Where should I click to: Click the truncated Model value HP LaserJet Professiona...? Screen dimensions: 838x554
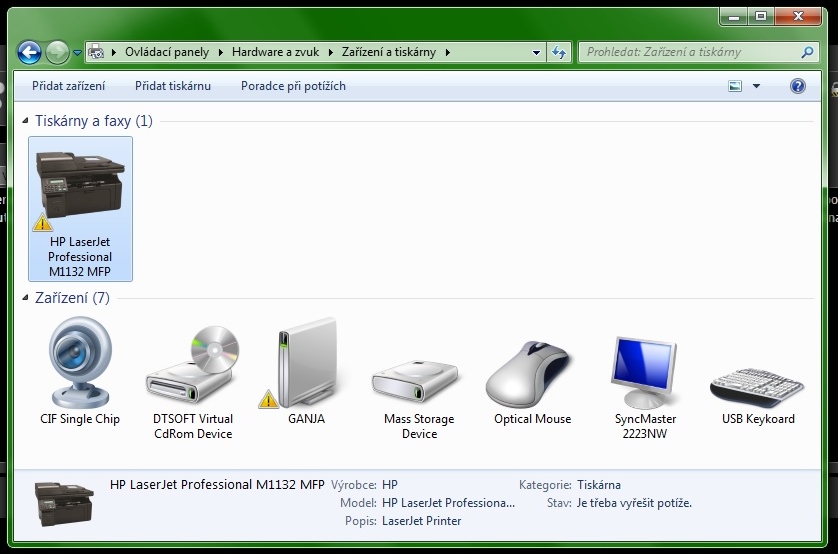(448, 503)
